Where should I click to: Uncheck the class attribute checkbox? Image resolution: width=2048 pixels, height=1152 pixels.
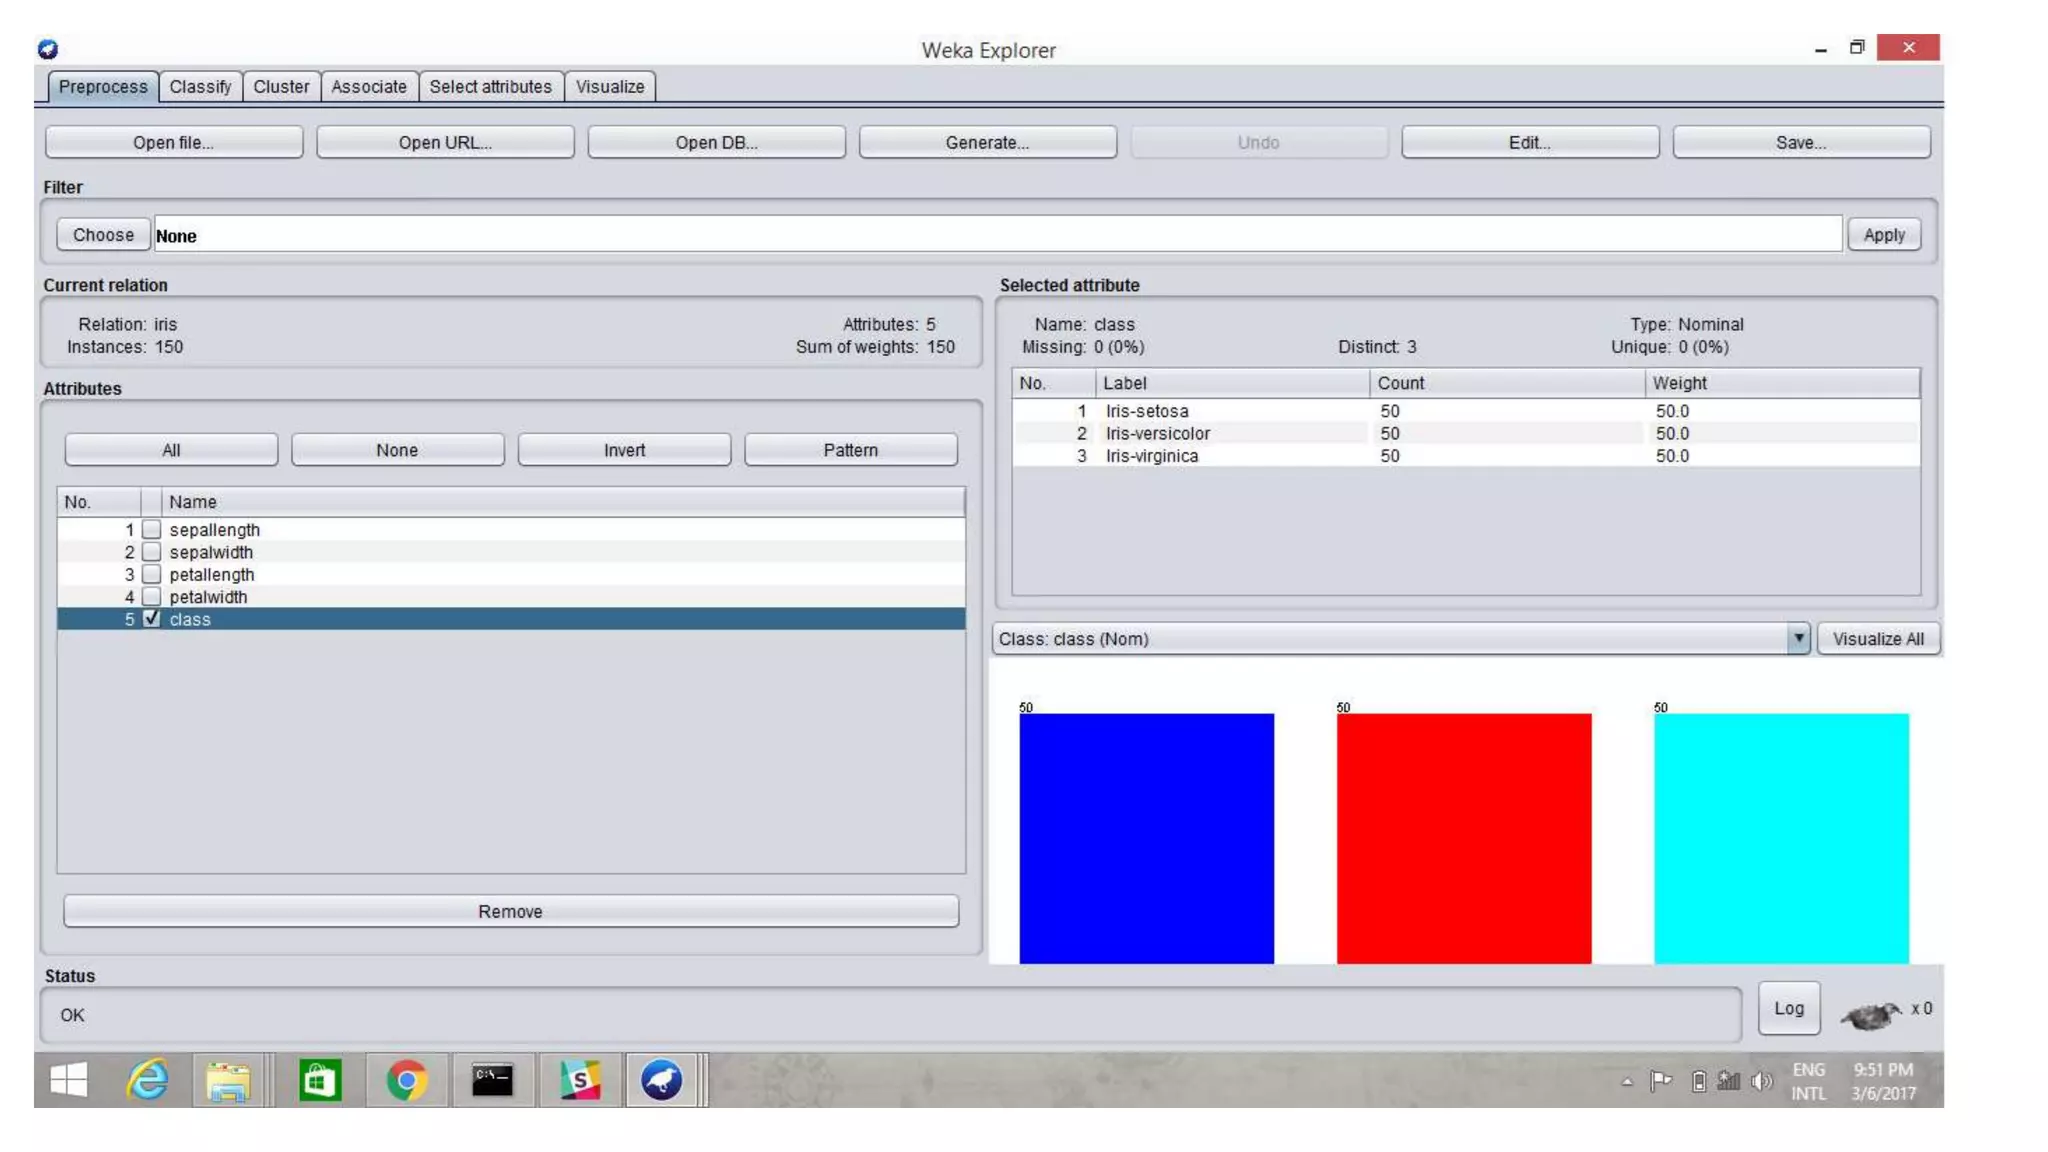(x=151, y=619)
